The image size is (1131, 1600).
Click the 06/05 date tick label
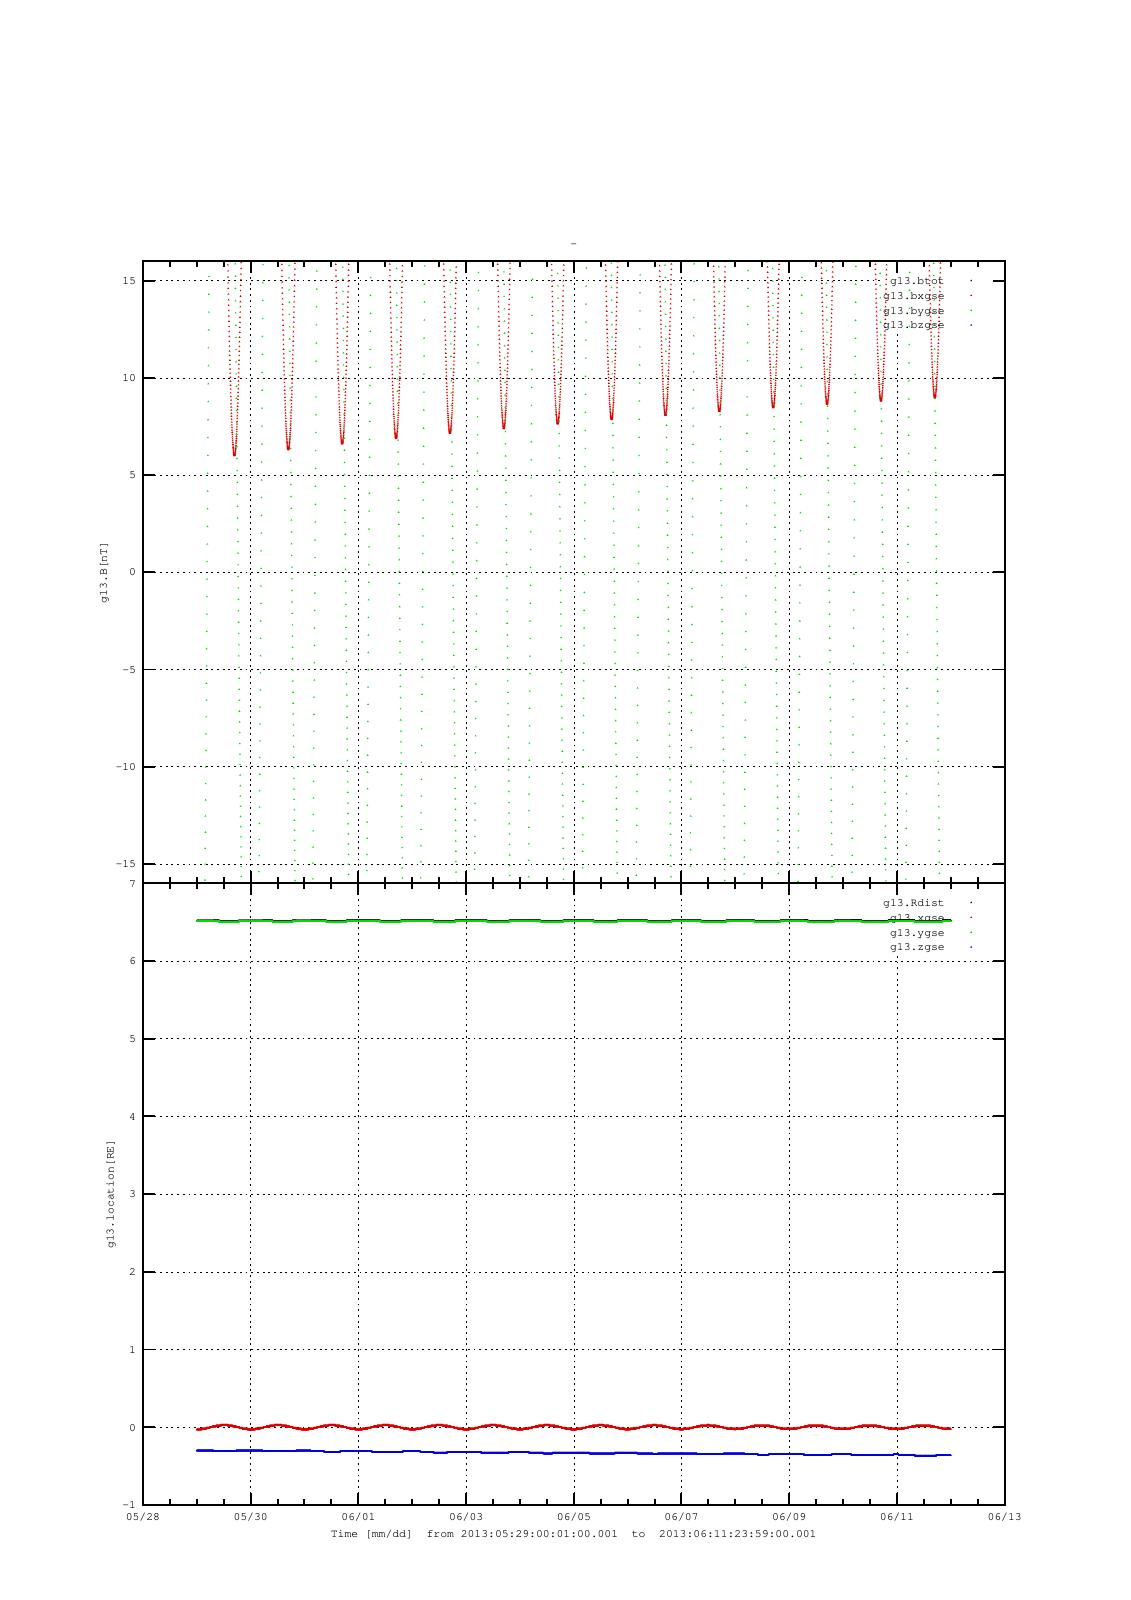tap(574, 1517)
